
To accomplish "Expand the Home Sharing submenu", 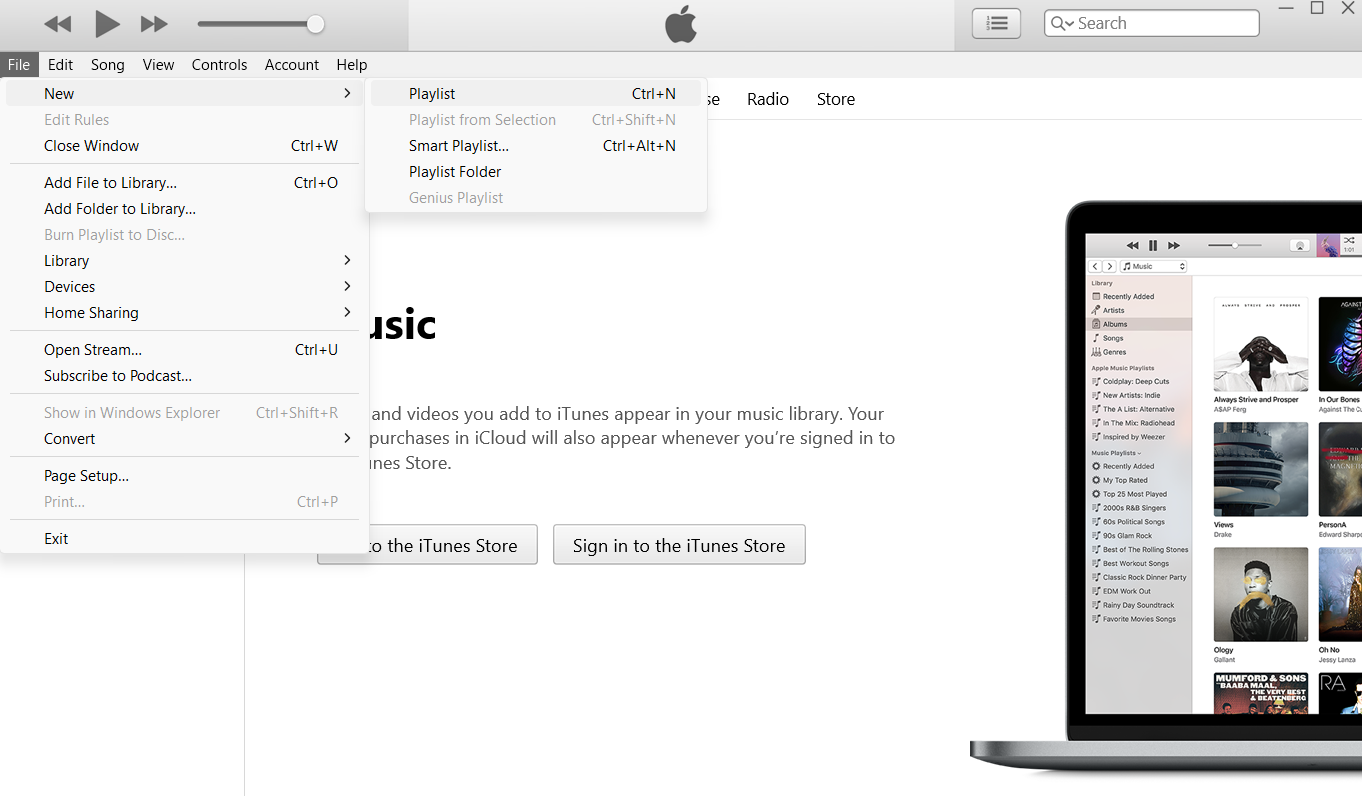I will tap(184, 312).
